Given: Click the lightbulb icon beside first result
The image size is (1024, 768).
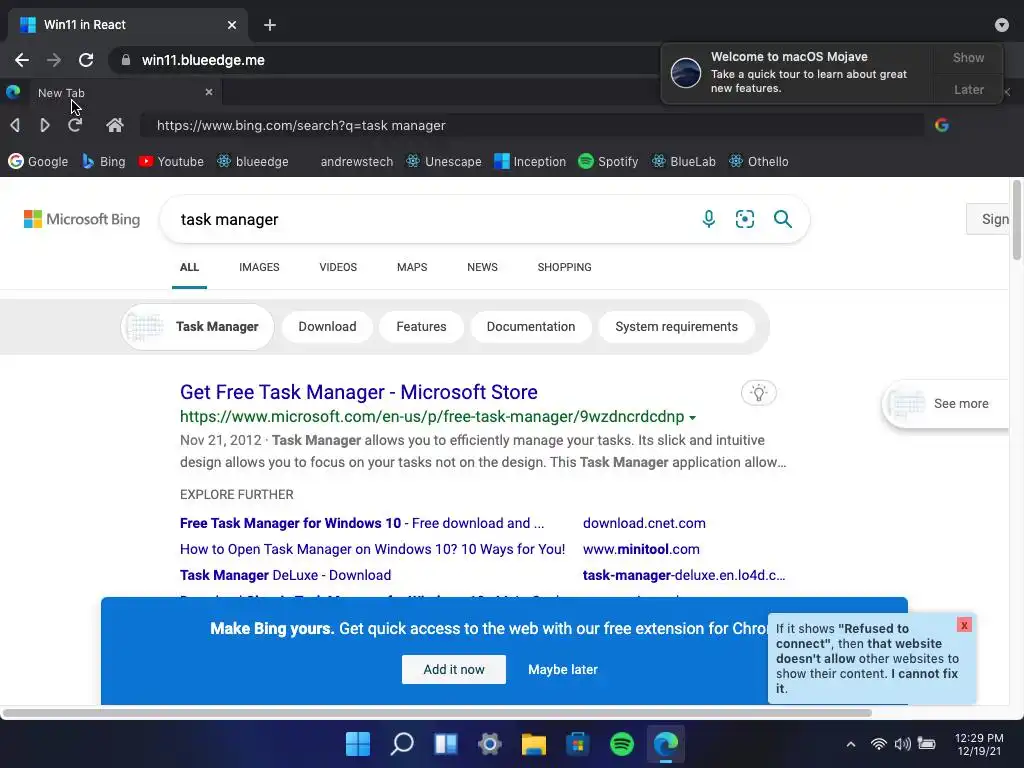Looking at the screenshot, I should pyautogui.click(x=758, y=393).
